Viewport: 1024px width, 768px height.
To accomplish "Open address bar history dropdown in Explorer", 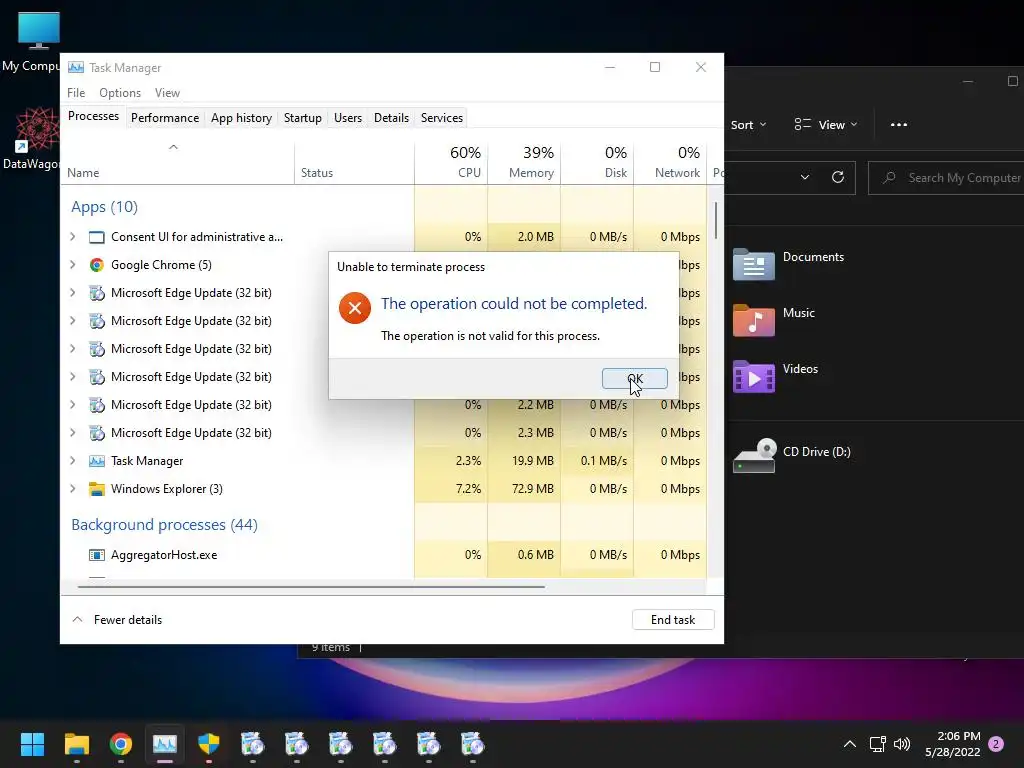I will (805, 178).
